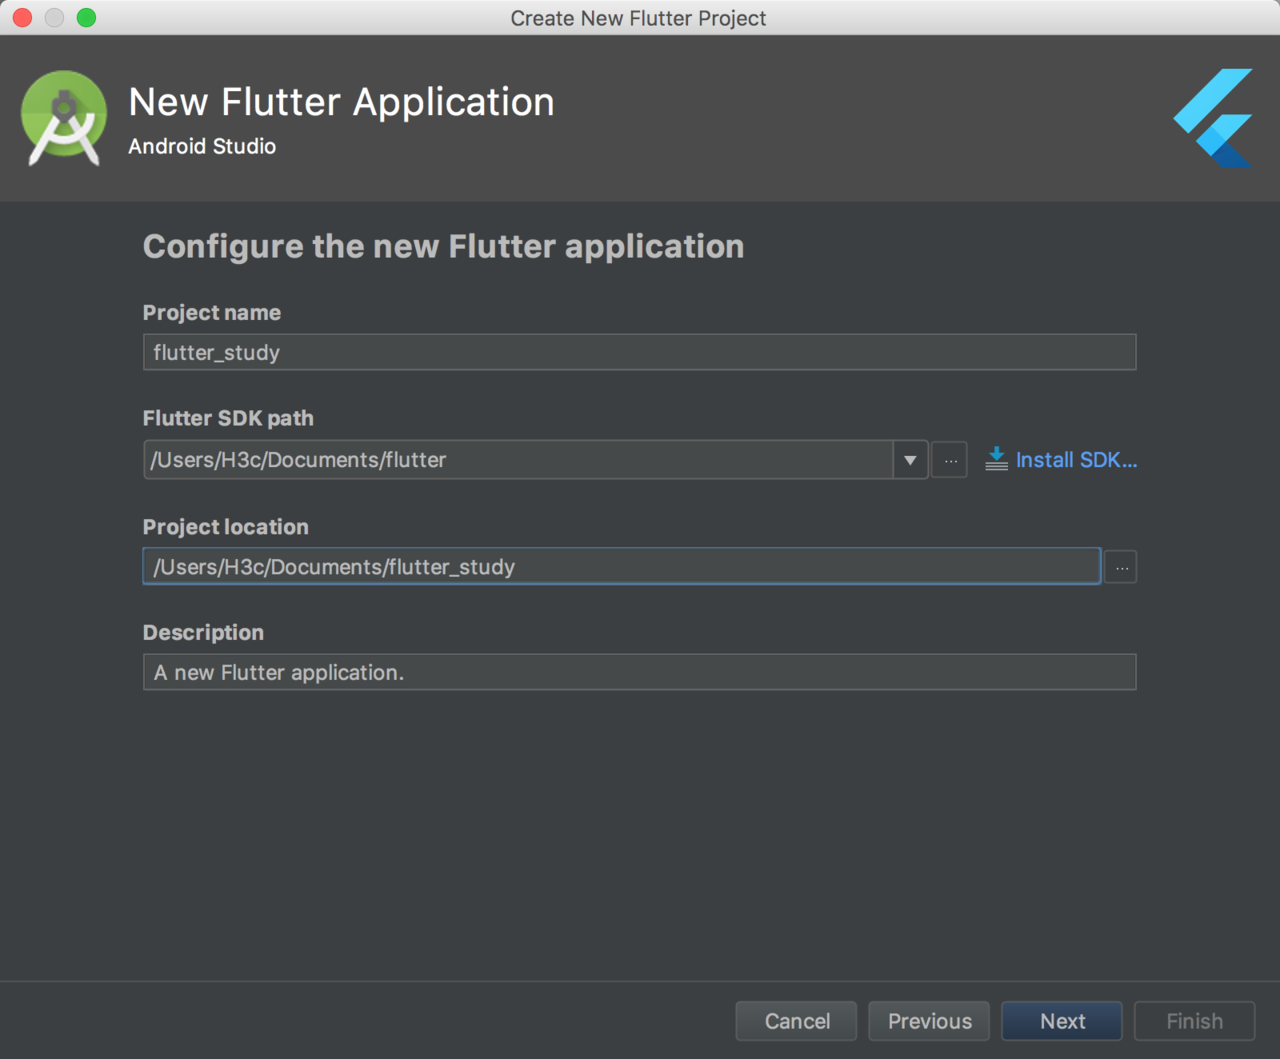The height and width of the screenshot is (1059, 1280).
Task: Browse for Project location folder
Action: 1121,567
